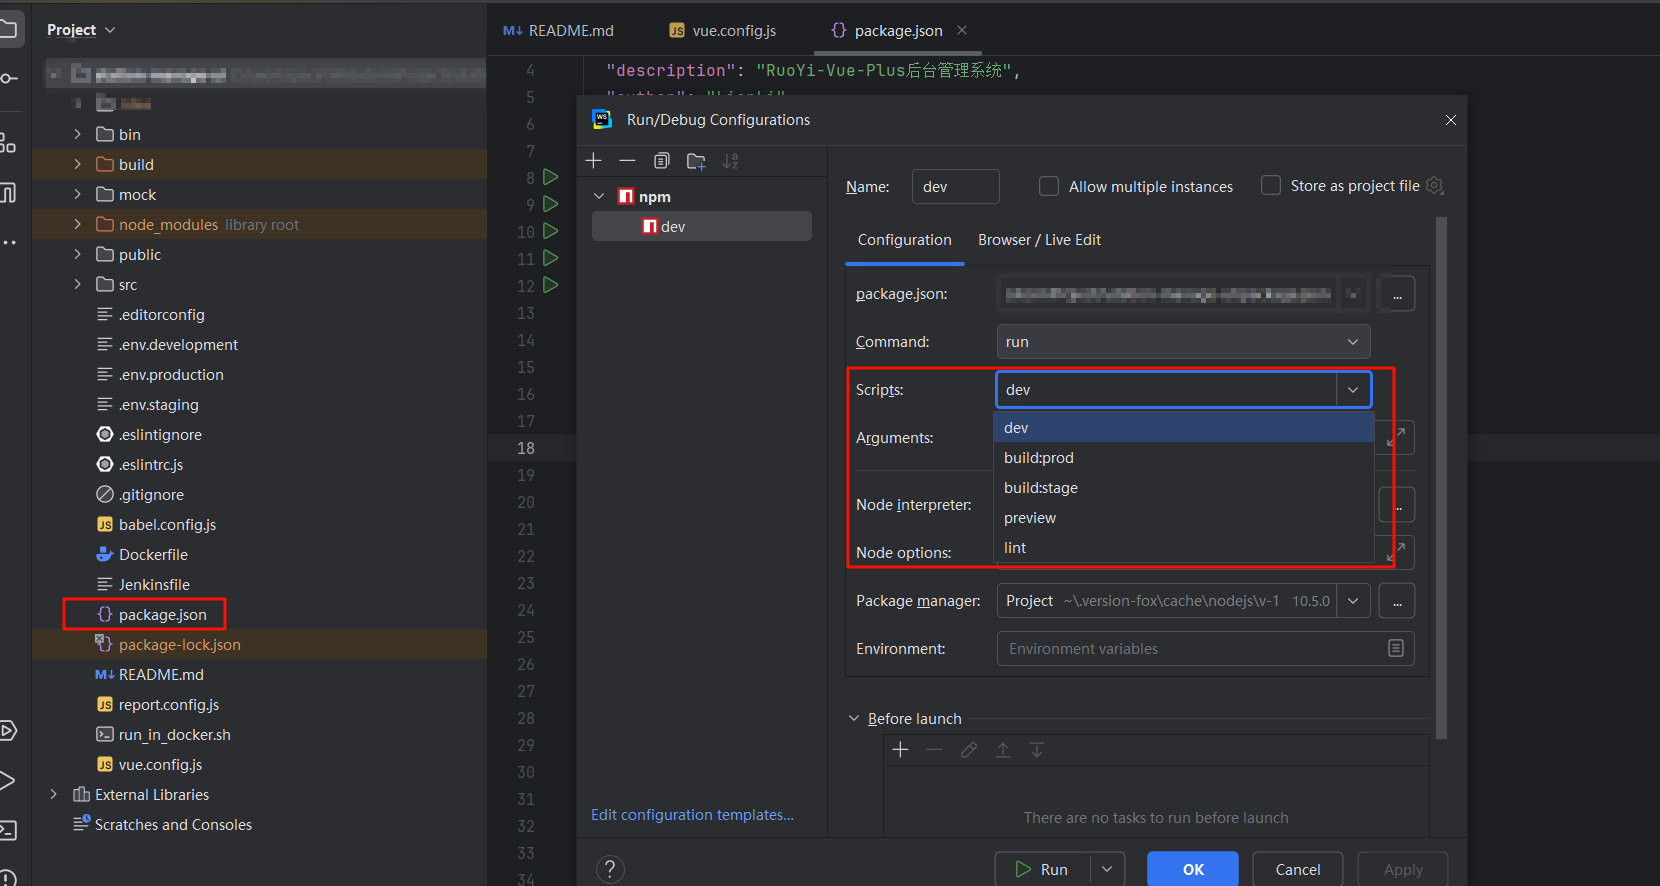The width and height of the screenshot is (1660, 886).
Task: Switch to Browser / Live Edit tab
Action: coord(1039,240)
